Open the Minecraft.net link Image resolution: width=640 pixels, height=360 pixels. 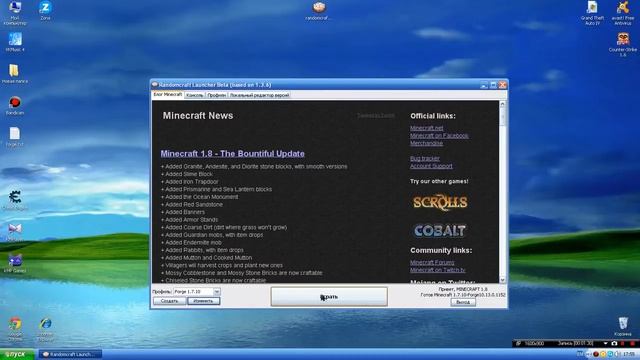[x=427, y=128]
